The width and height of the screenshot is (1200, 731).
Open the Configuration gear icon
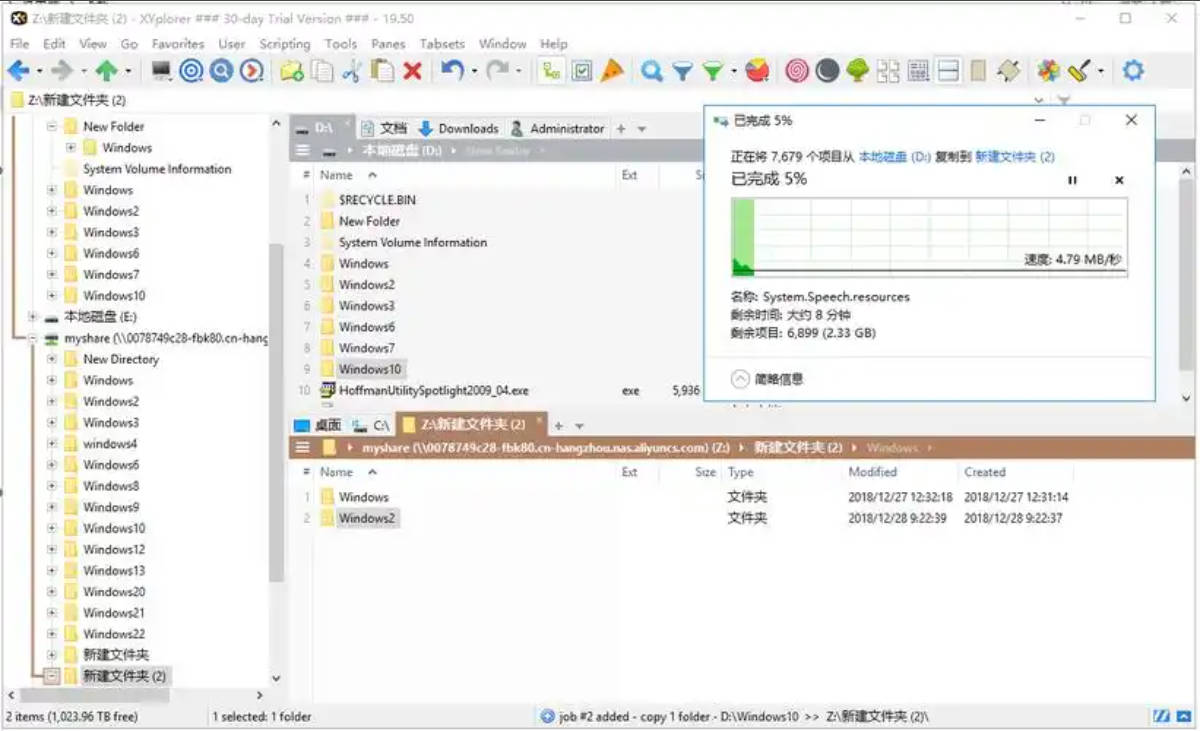pos(1135,71)
